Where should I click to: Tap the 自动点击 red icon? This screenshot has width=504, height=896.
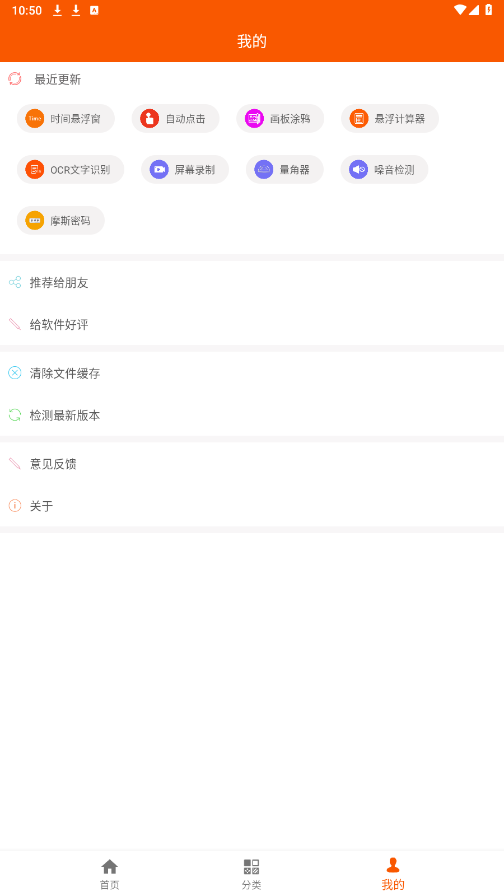click(149, 119)
